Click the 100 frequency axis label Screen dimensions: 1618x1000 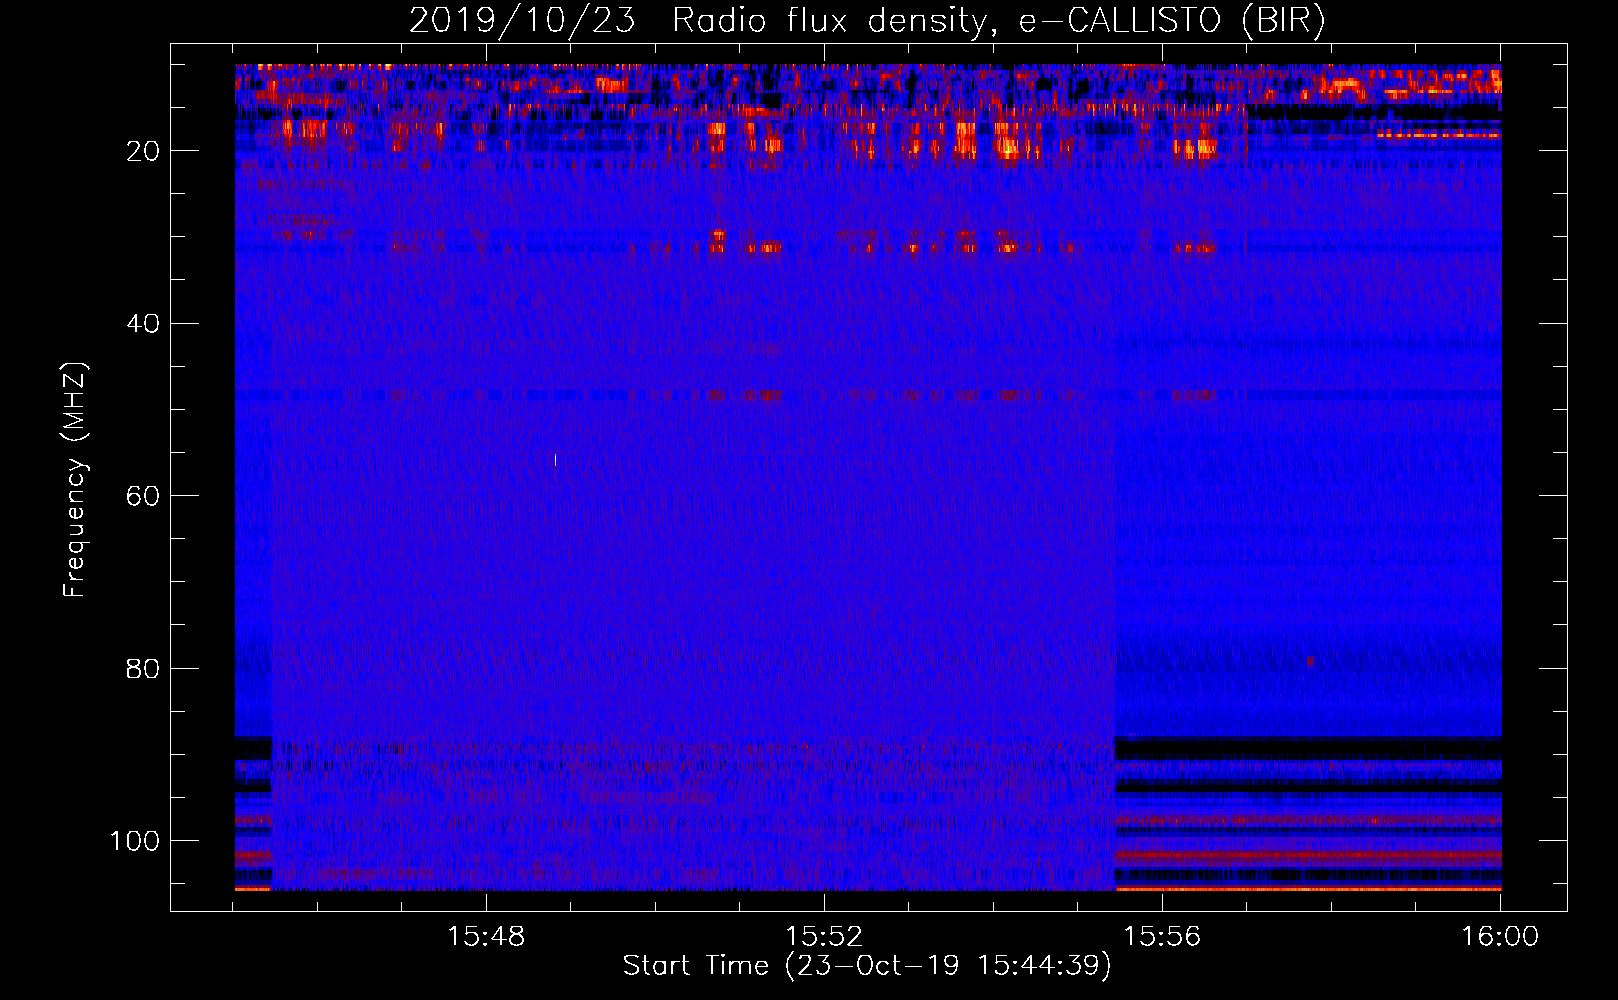click(135, 841)
